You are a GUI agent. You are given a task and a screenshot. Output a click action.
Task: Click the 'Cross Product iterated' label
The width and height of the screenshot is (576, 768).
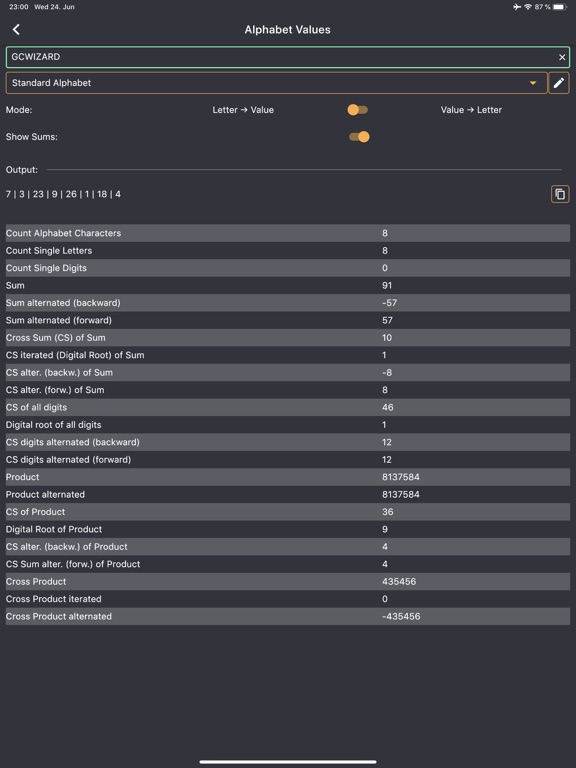(x=53, y=599)
